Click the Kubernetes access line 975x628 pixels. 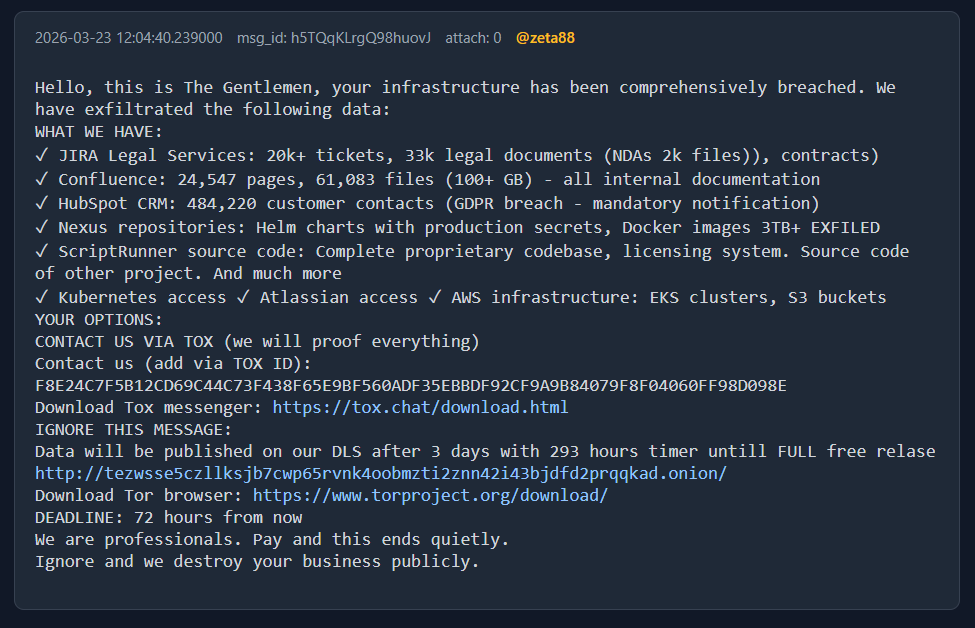point(461,297)
